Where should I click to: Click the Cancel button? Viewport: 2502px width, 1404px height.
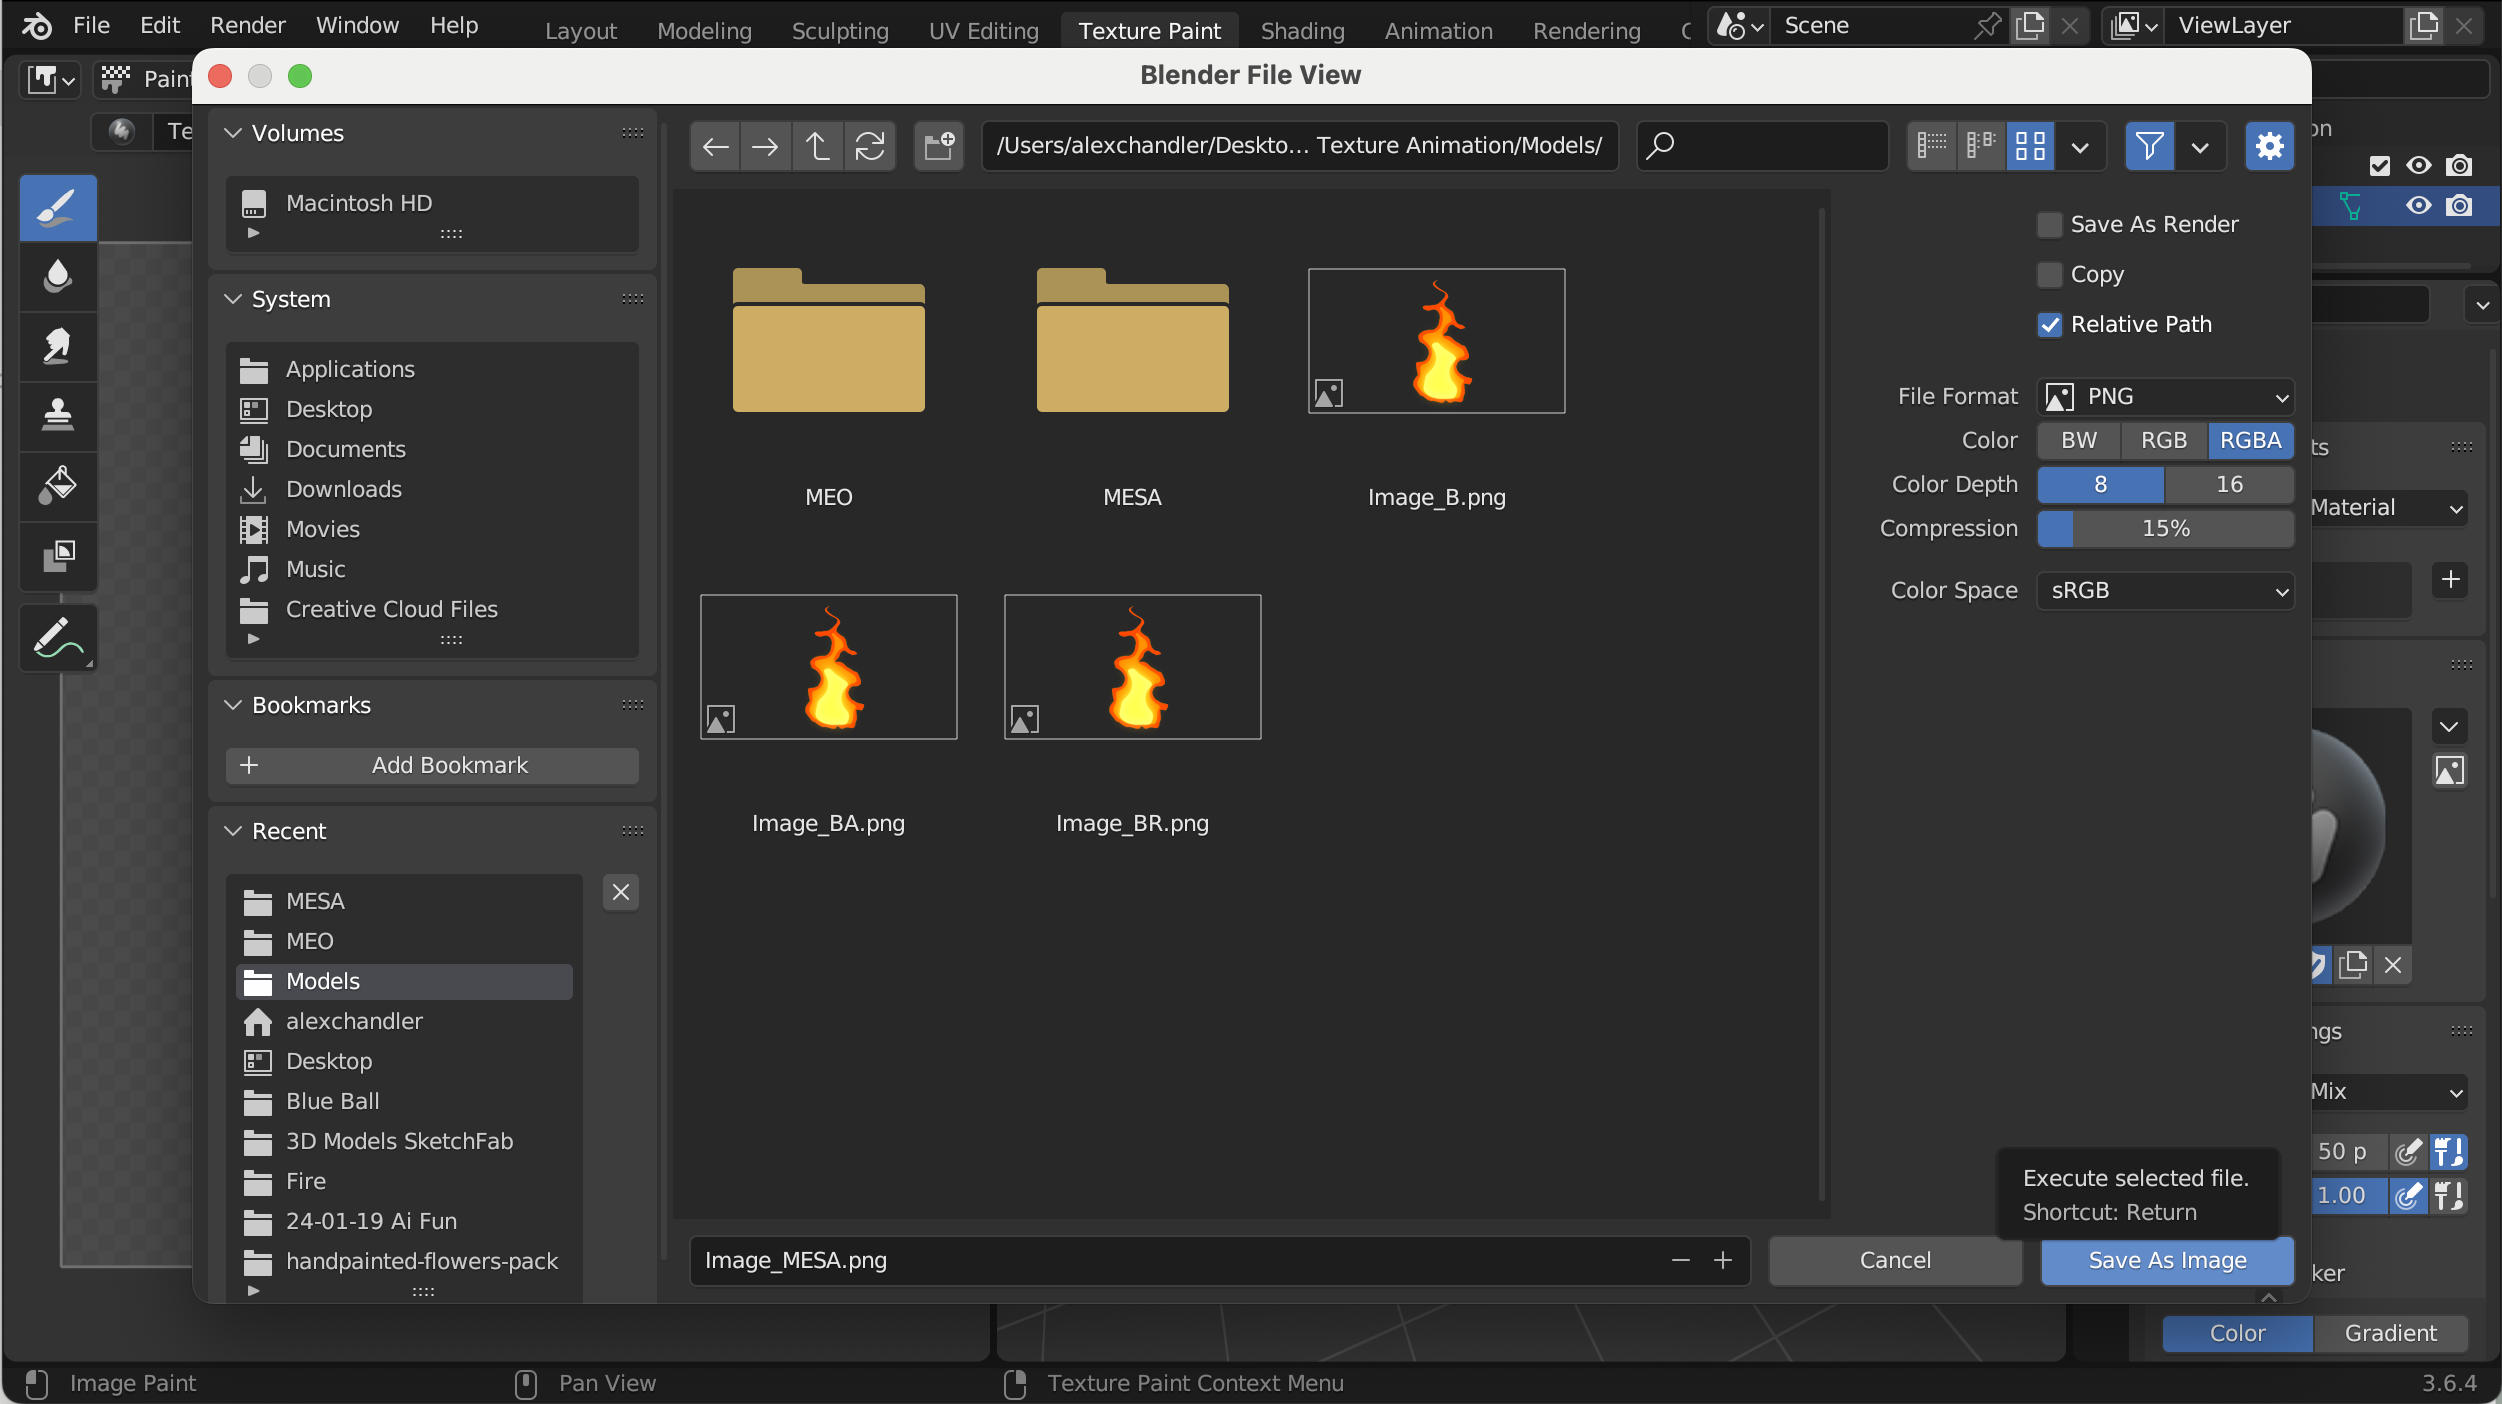[x=1895, y=1261]
